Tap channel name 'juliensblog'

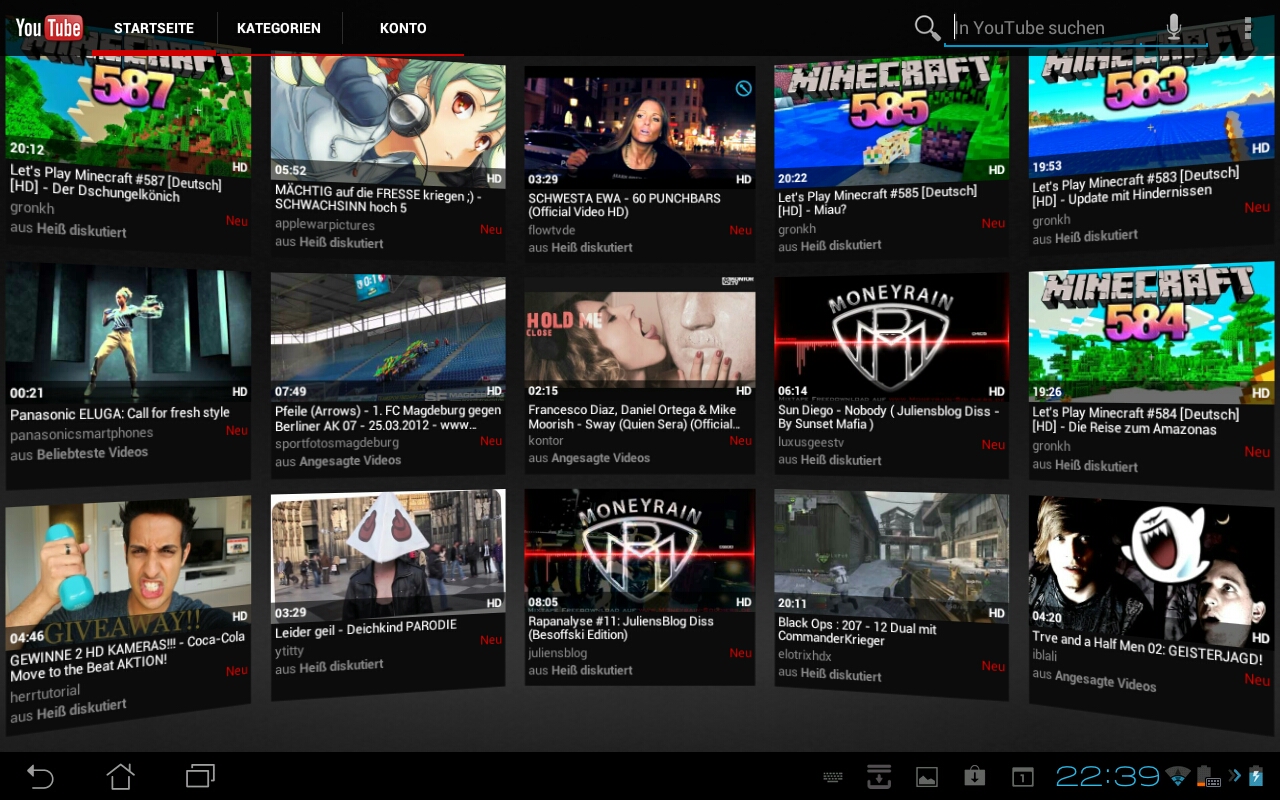557,653
